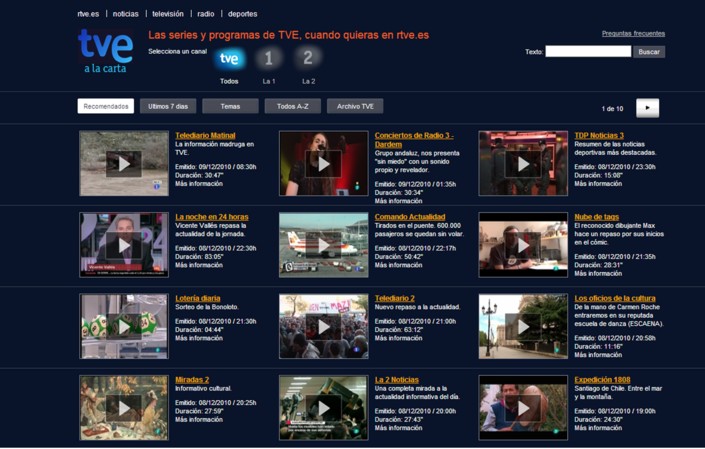Open the TDP Noticias 3 title link
The height and width of the screenshot is (449, 705).
pyautogui.click(x=599, y=135)
